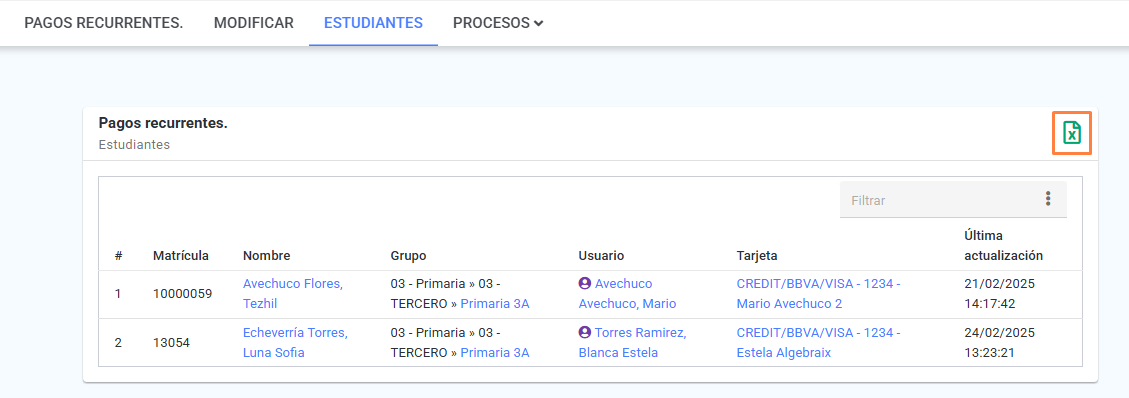Sort by the Tarjeta column header
The width and height of the screenshot is (1129, 398).
(757, 255)
